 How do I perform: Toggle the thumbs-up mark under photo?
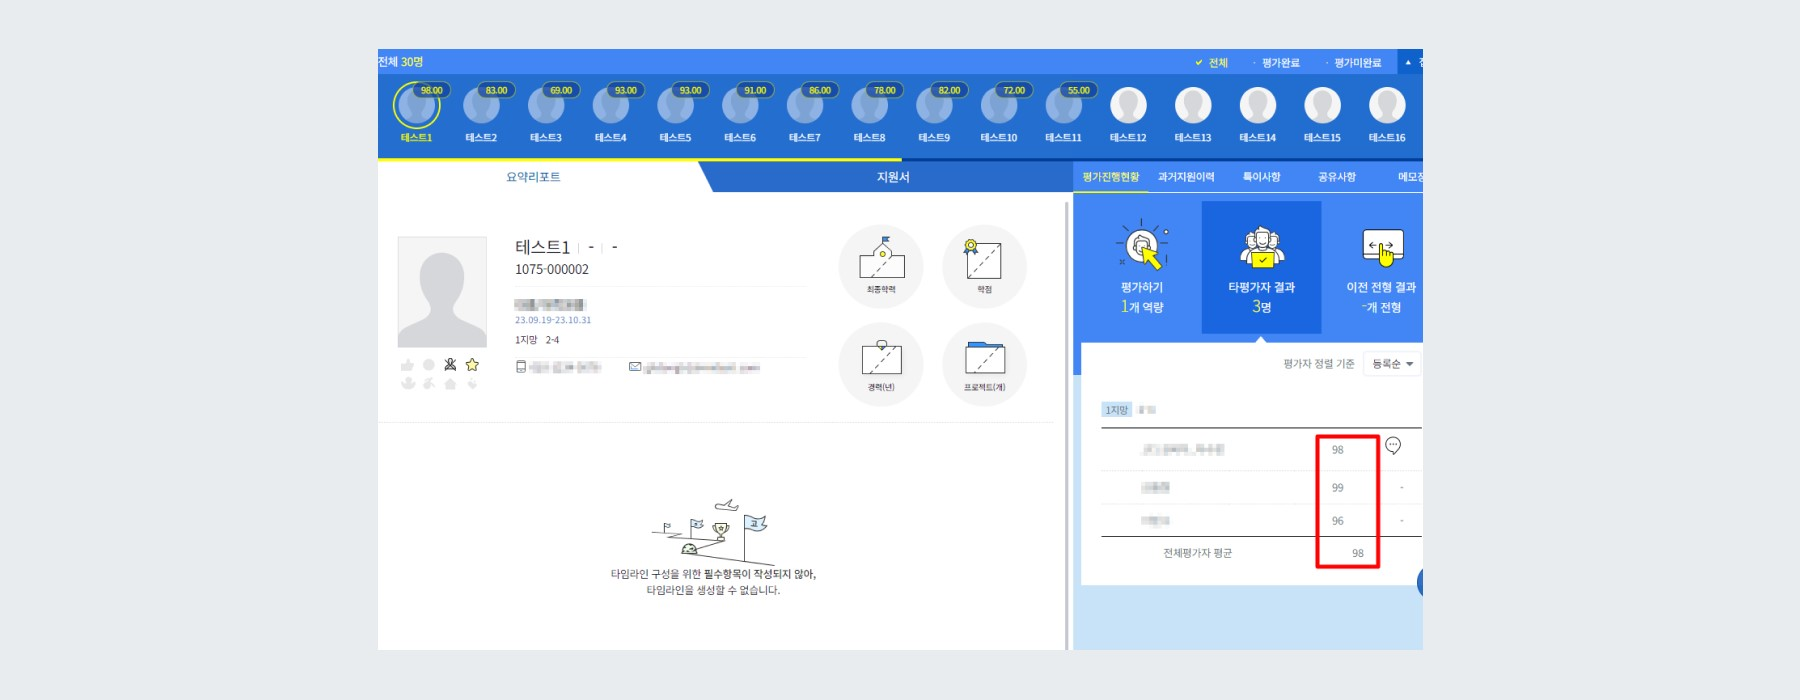coord(407,365)
